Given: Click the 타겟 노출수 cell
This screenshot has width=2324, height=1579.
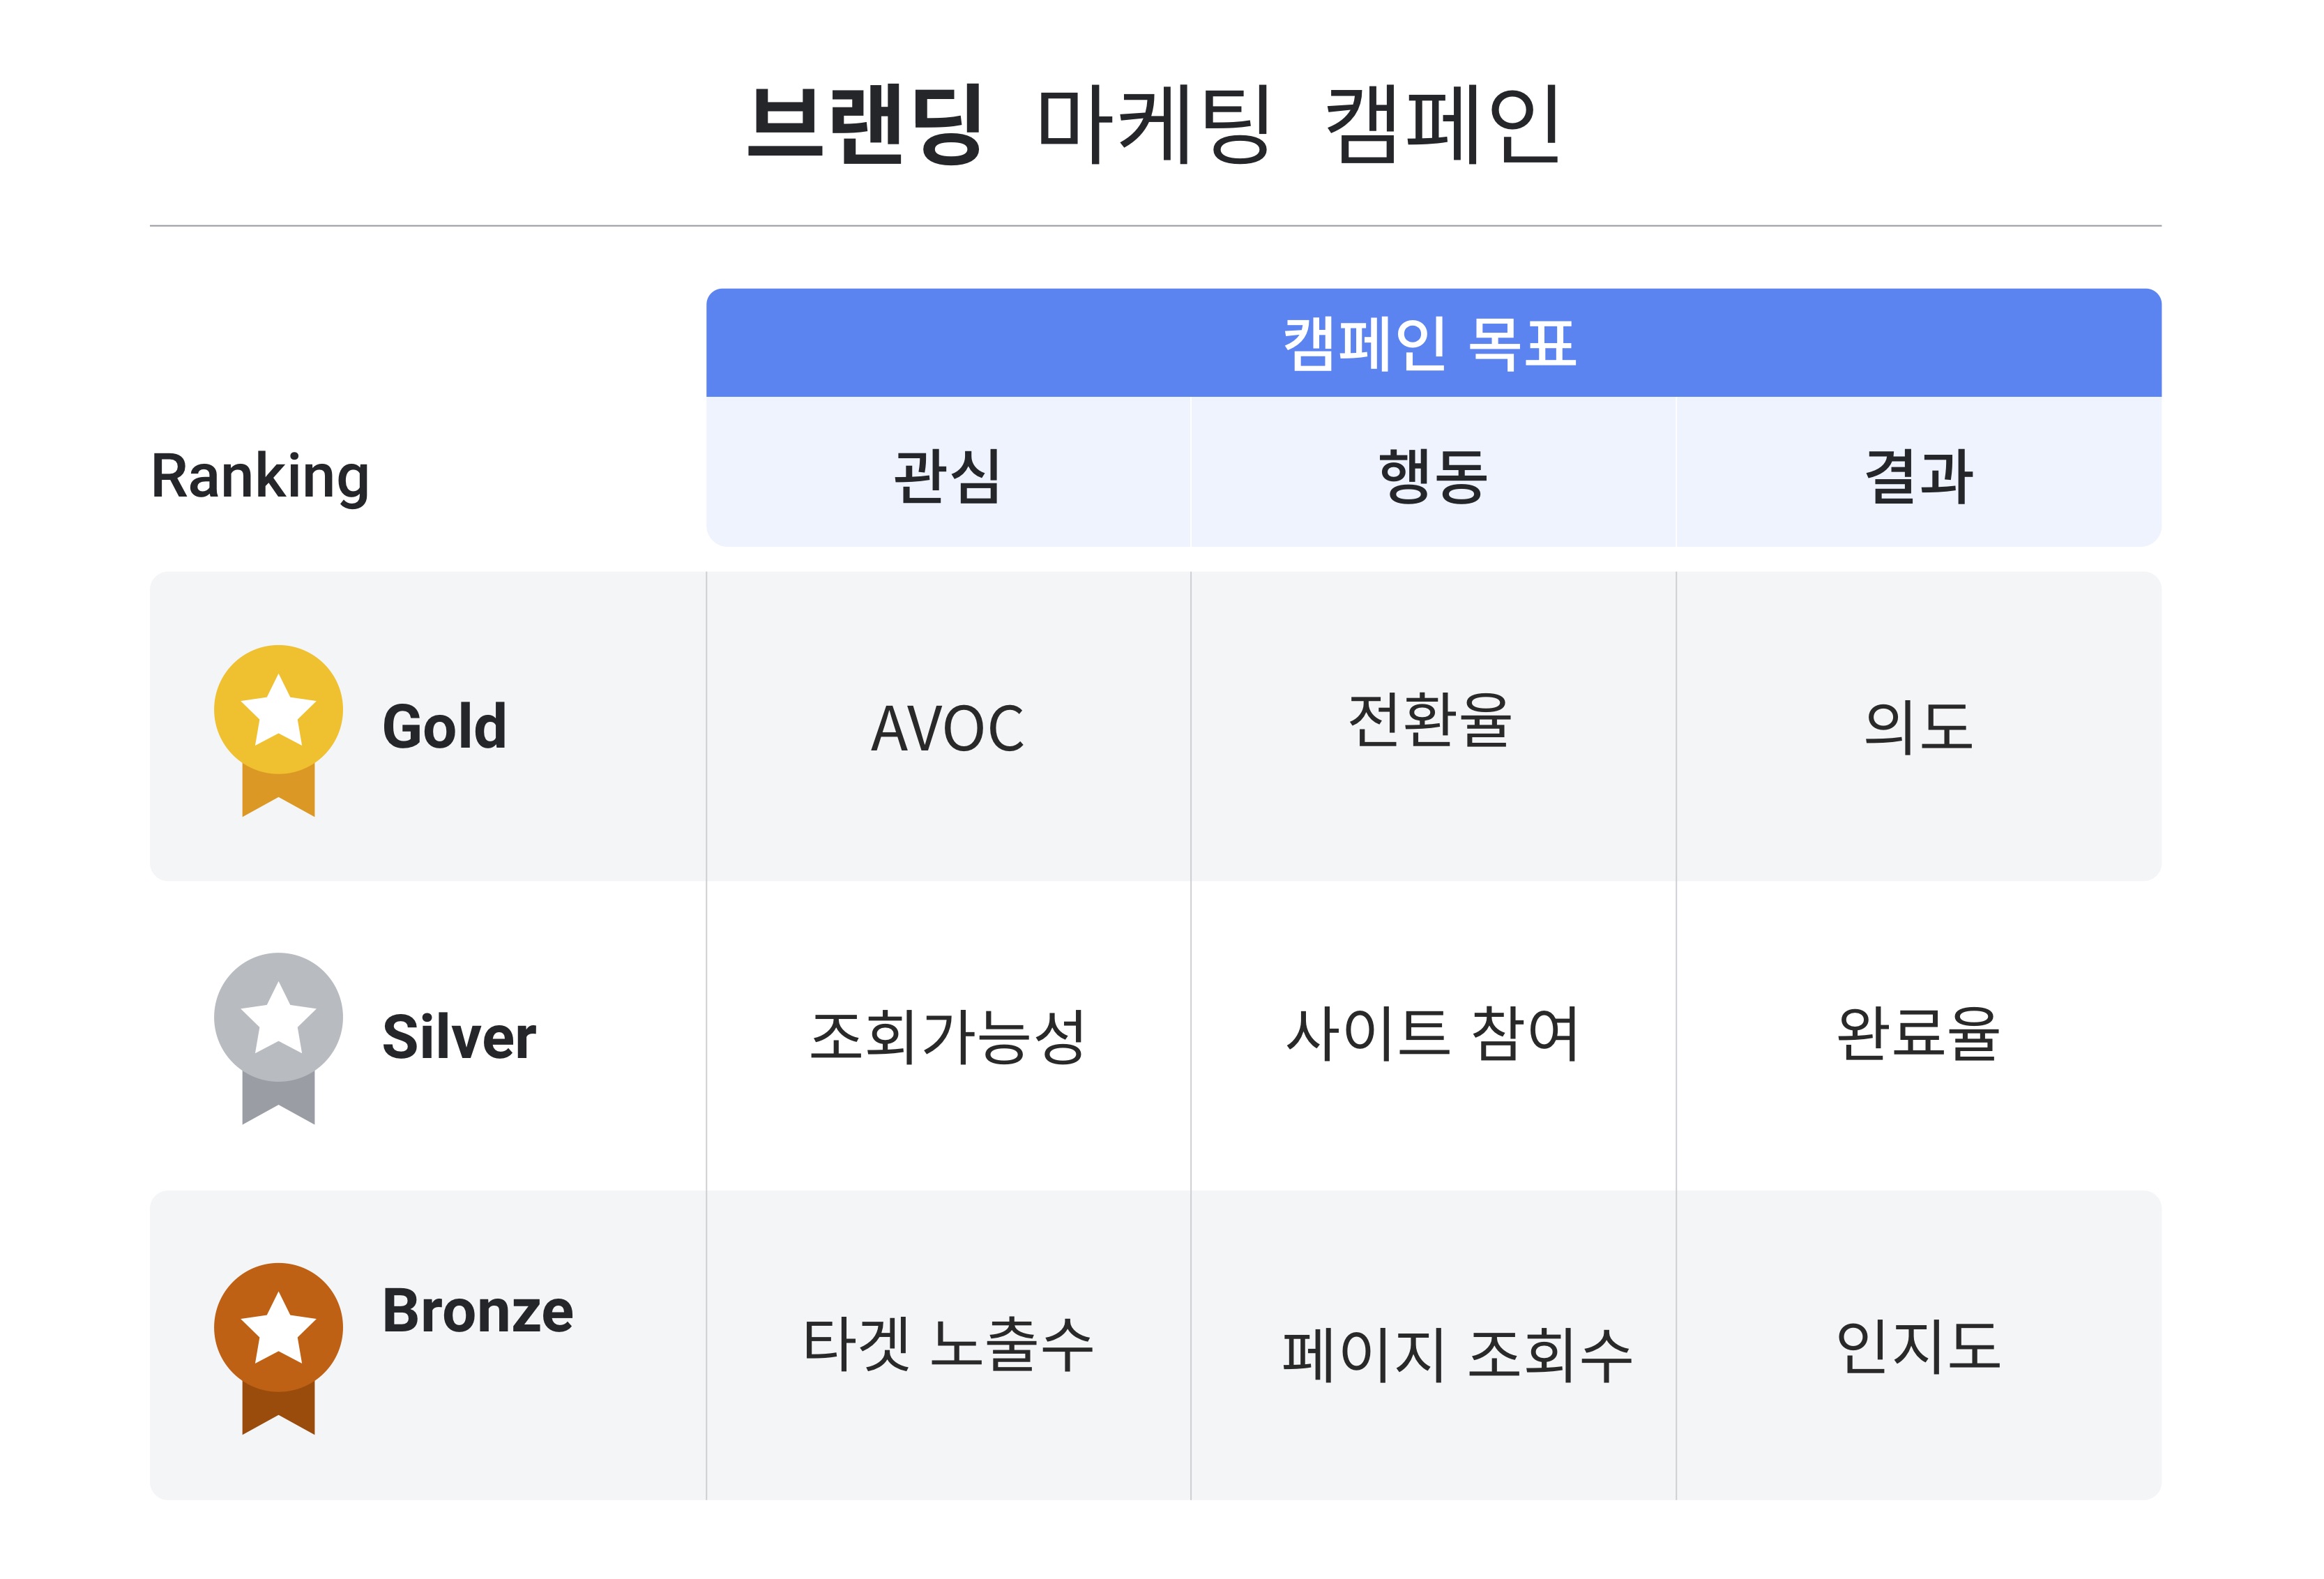Looking at the screenshot, I should [x=948, y=1346].
